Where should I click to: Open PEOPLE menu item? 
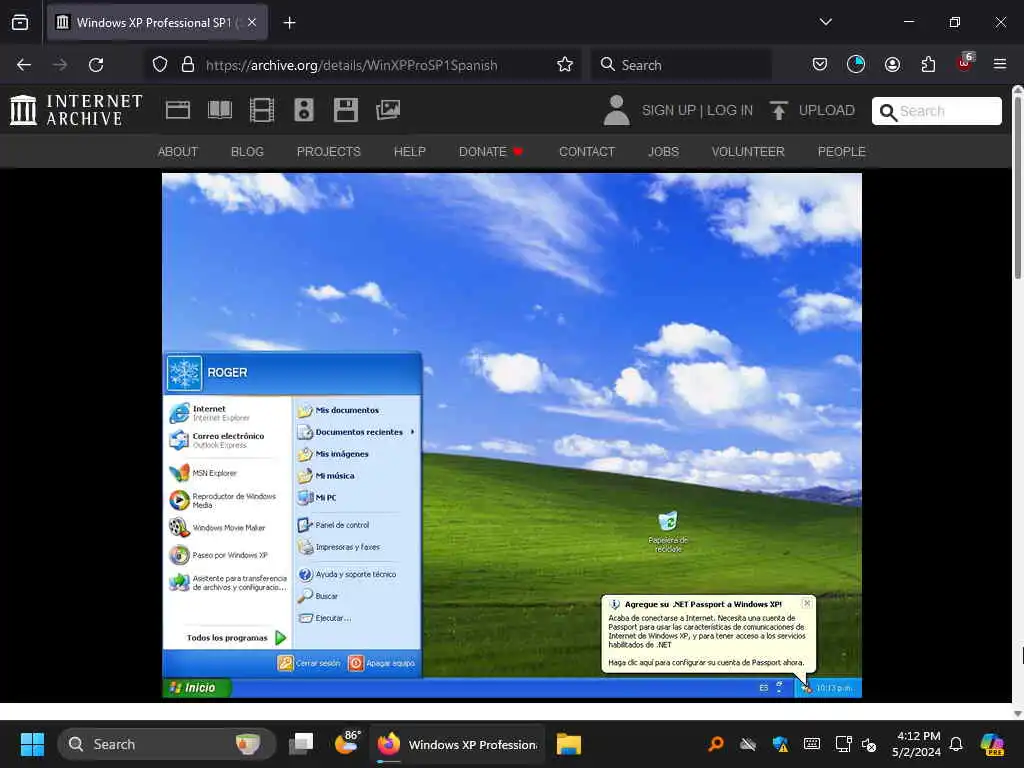(841, 152)
